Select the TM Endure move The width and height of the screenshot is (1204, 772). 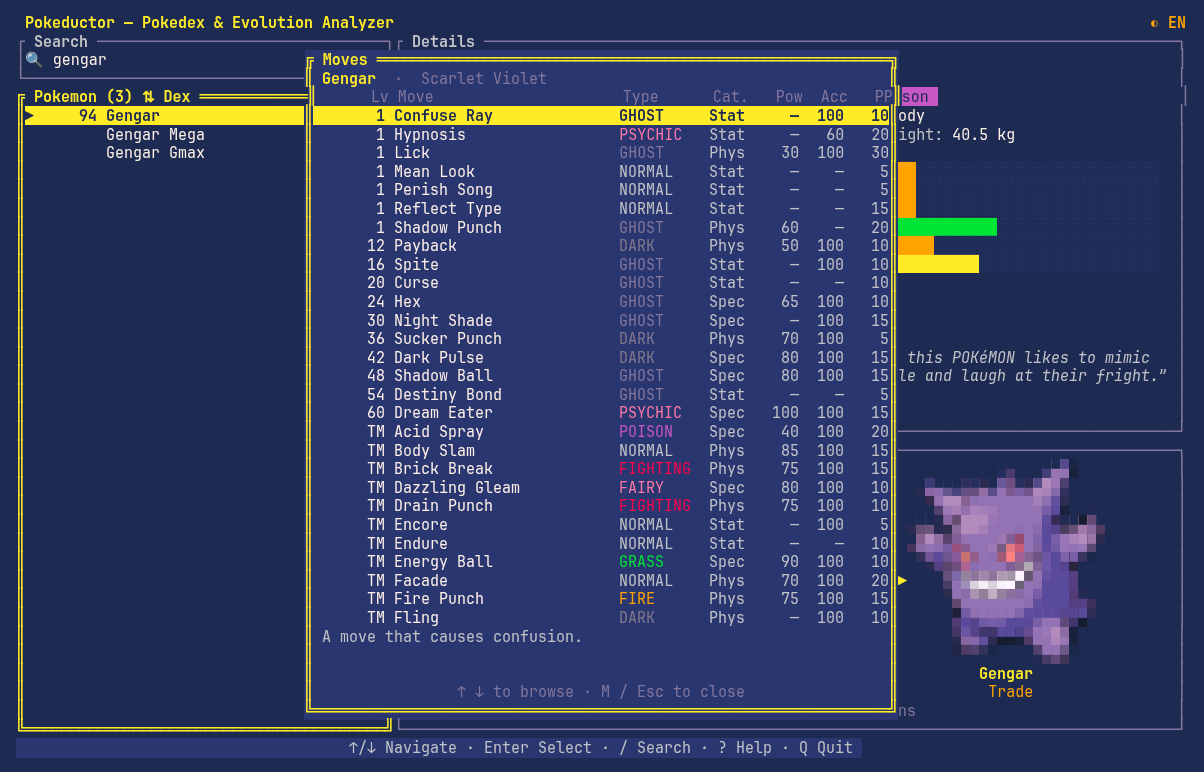coord(602,543)
